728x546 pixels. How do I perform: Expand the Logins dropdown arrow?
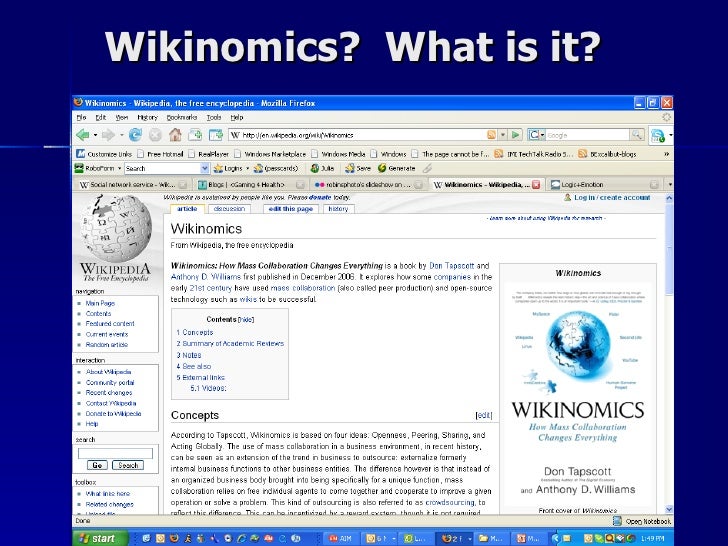tap(247, 168)
